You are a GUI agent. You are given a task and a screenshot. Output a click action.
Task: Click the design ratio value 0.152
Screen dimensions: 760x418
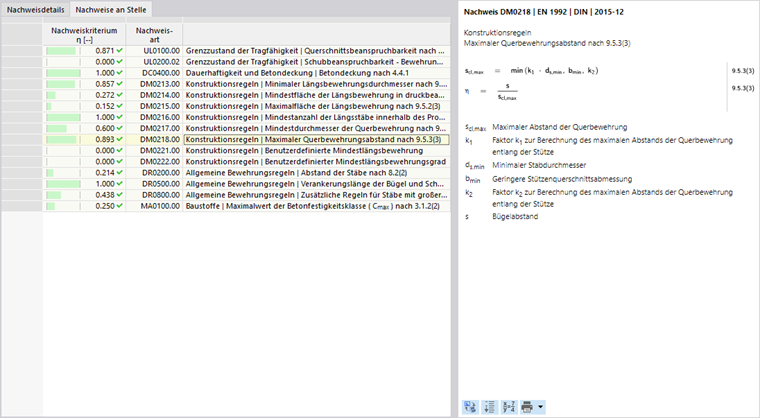click(105, 106)
